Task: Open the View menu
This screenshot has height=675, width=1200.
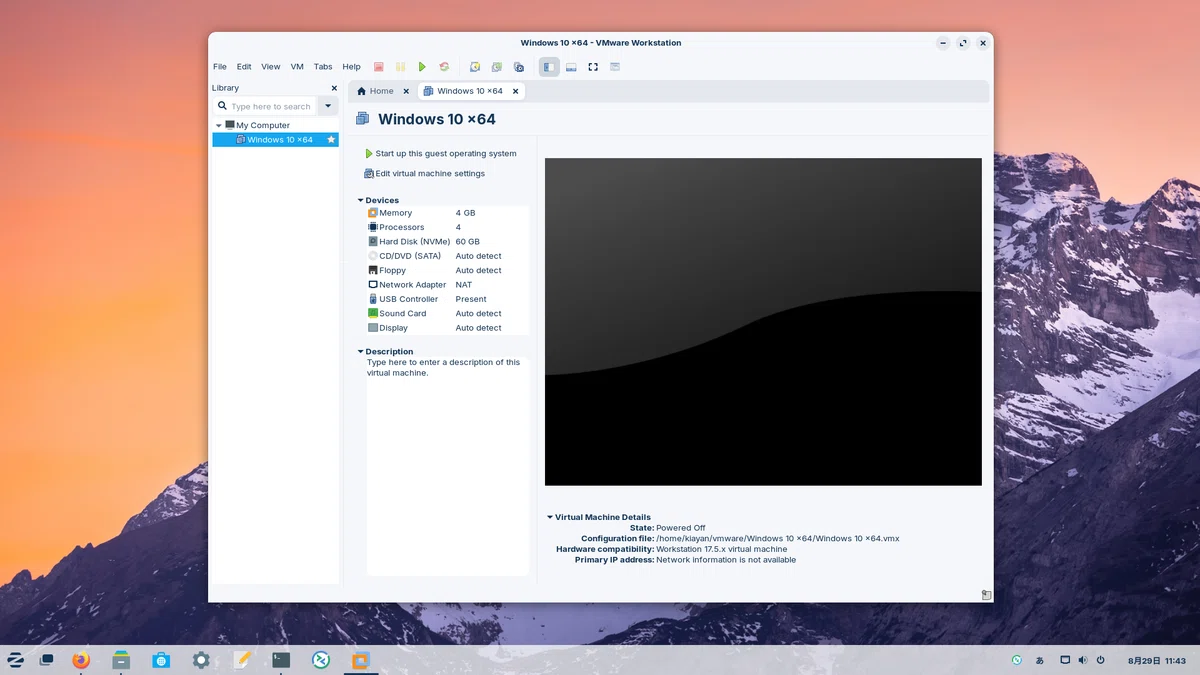Action: 271,67
